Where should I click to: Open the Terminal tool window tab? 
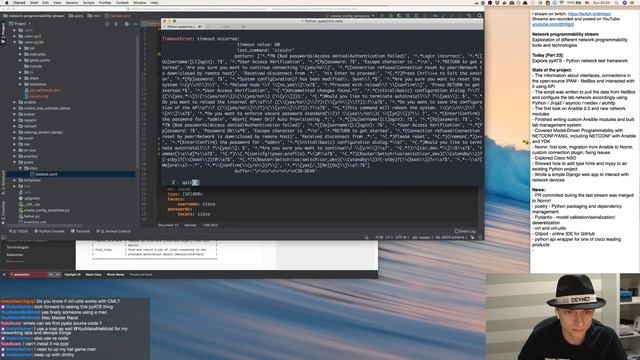point(80,231)
